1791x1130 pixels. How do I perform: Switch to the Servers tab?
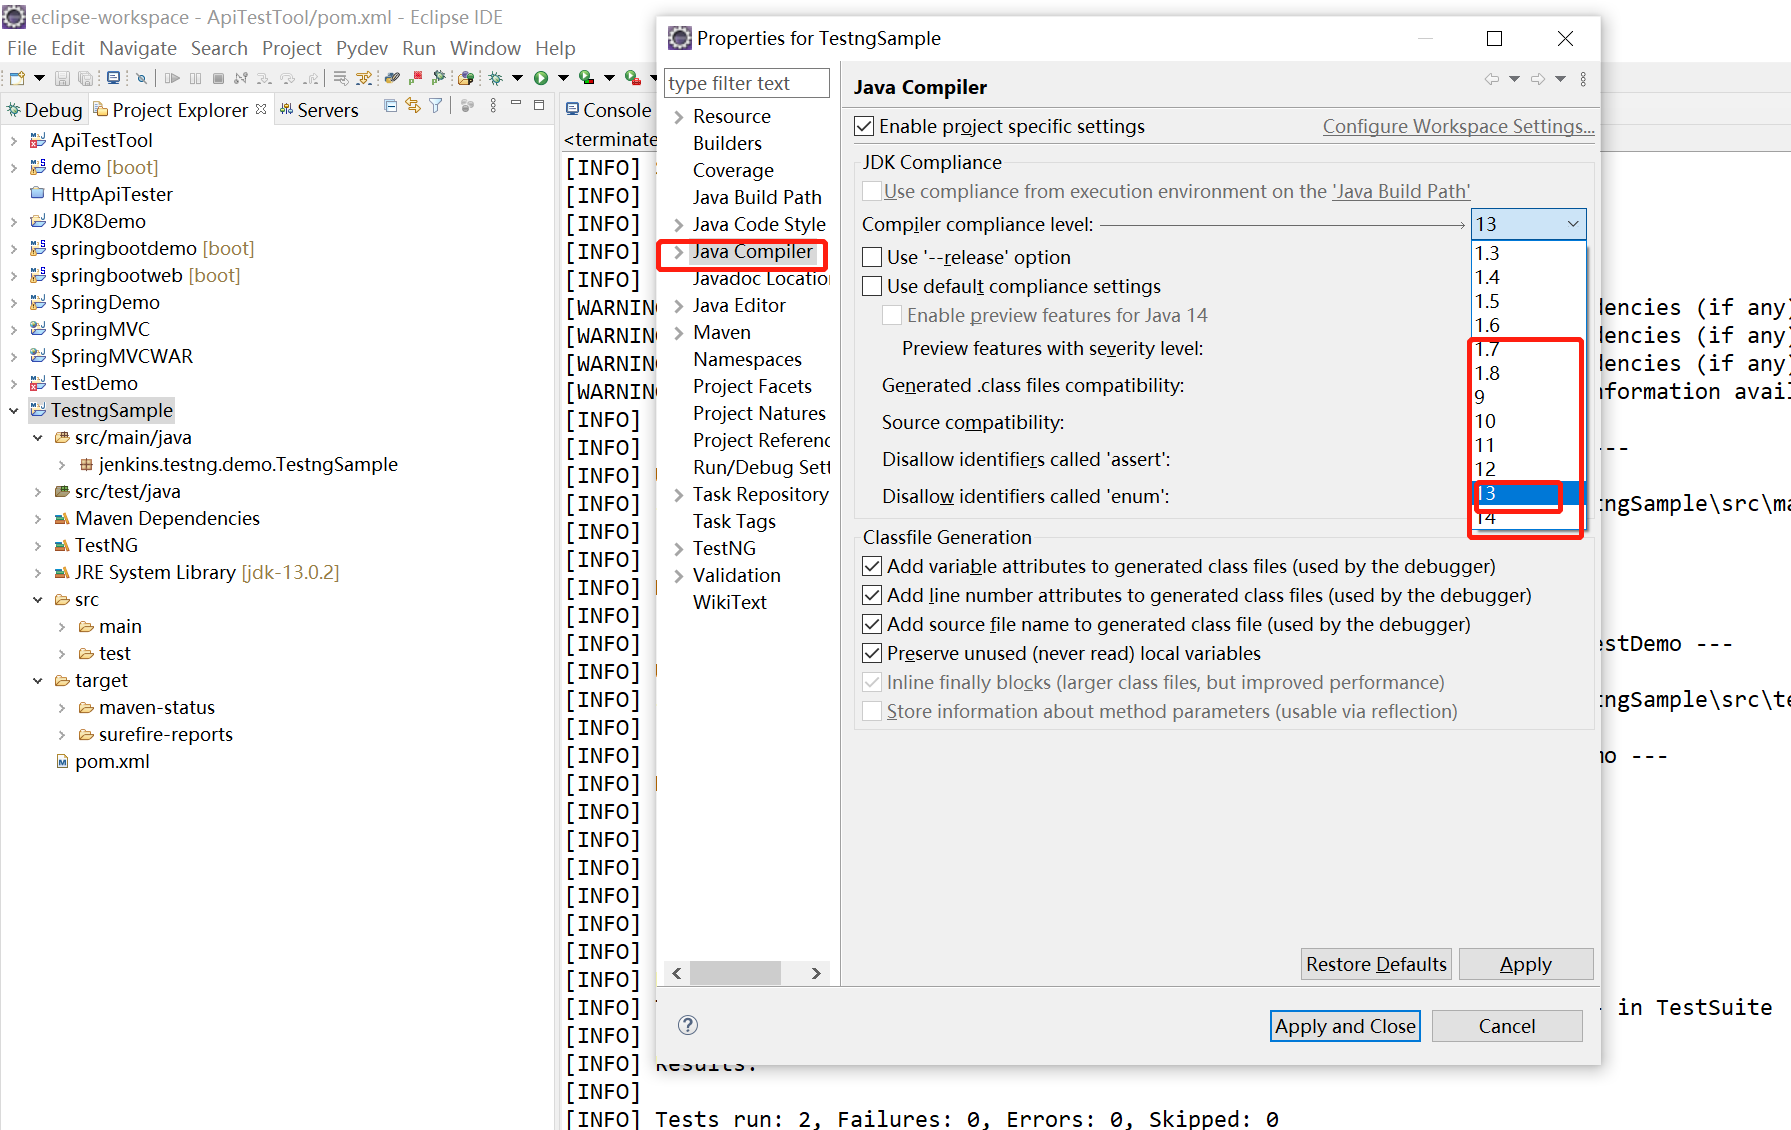click(318, 110)
